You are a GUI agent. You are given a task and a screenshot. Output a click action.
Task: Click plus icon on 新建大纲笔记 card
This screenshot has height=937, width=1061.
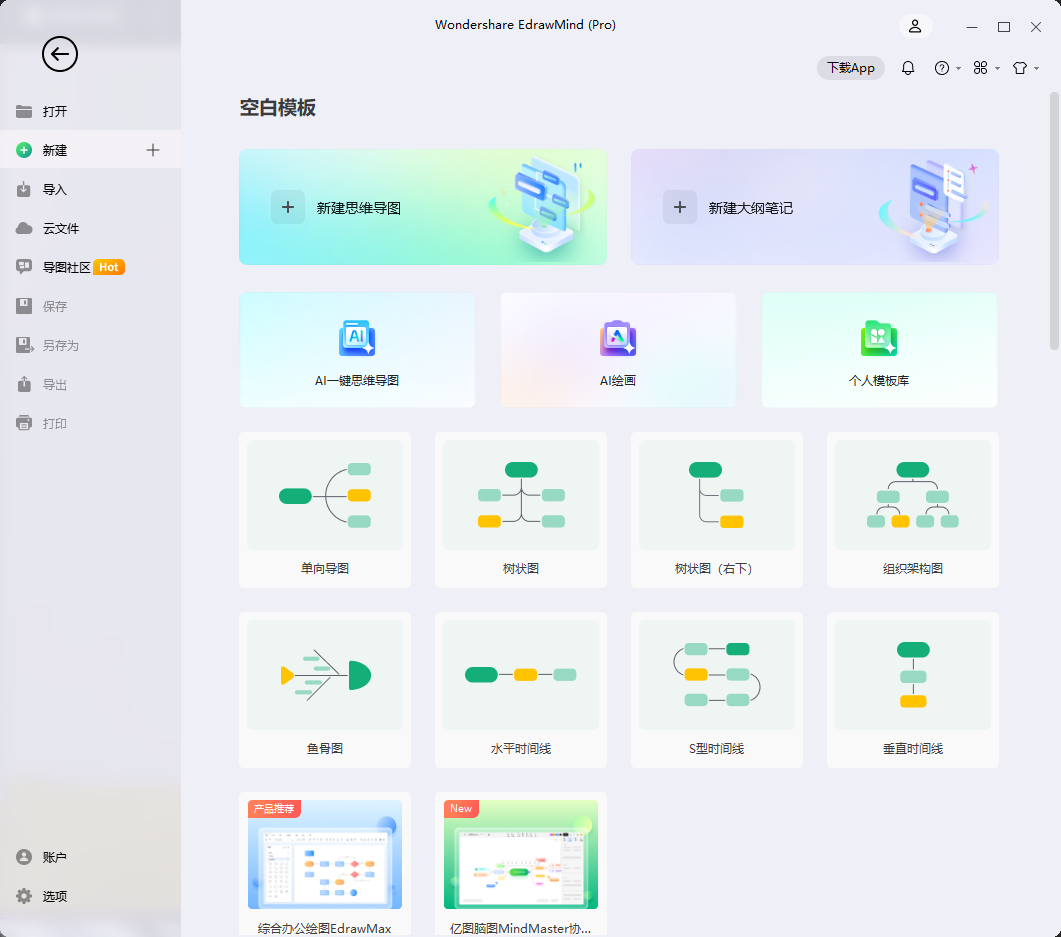[680, 207]
